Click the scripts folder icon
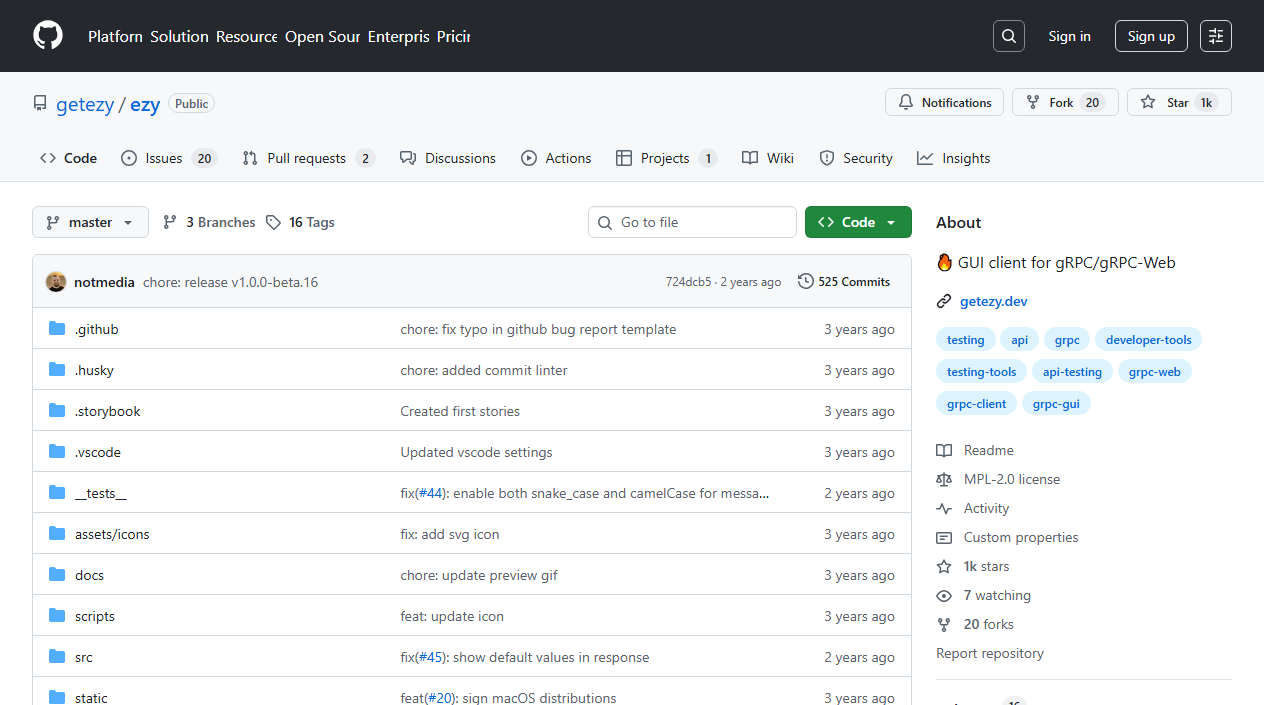This screenshot has width=1264, height=705. point(57,616)
